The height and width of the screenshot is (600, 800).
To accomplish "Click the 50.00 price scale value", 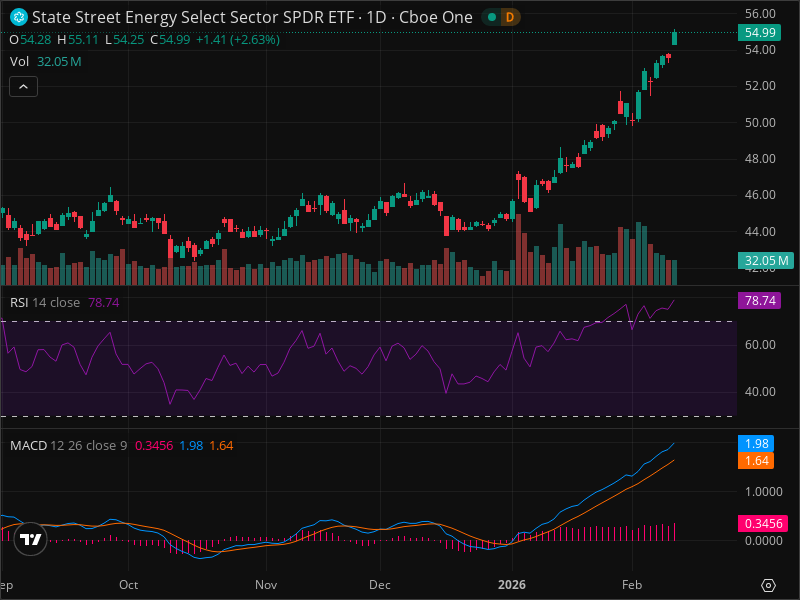I will pos(760,122).
